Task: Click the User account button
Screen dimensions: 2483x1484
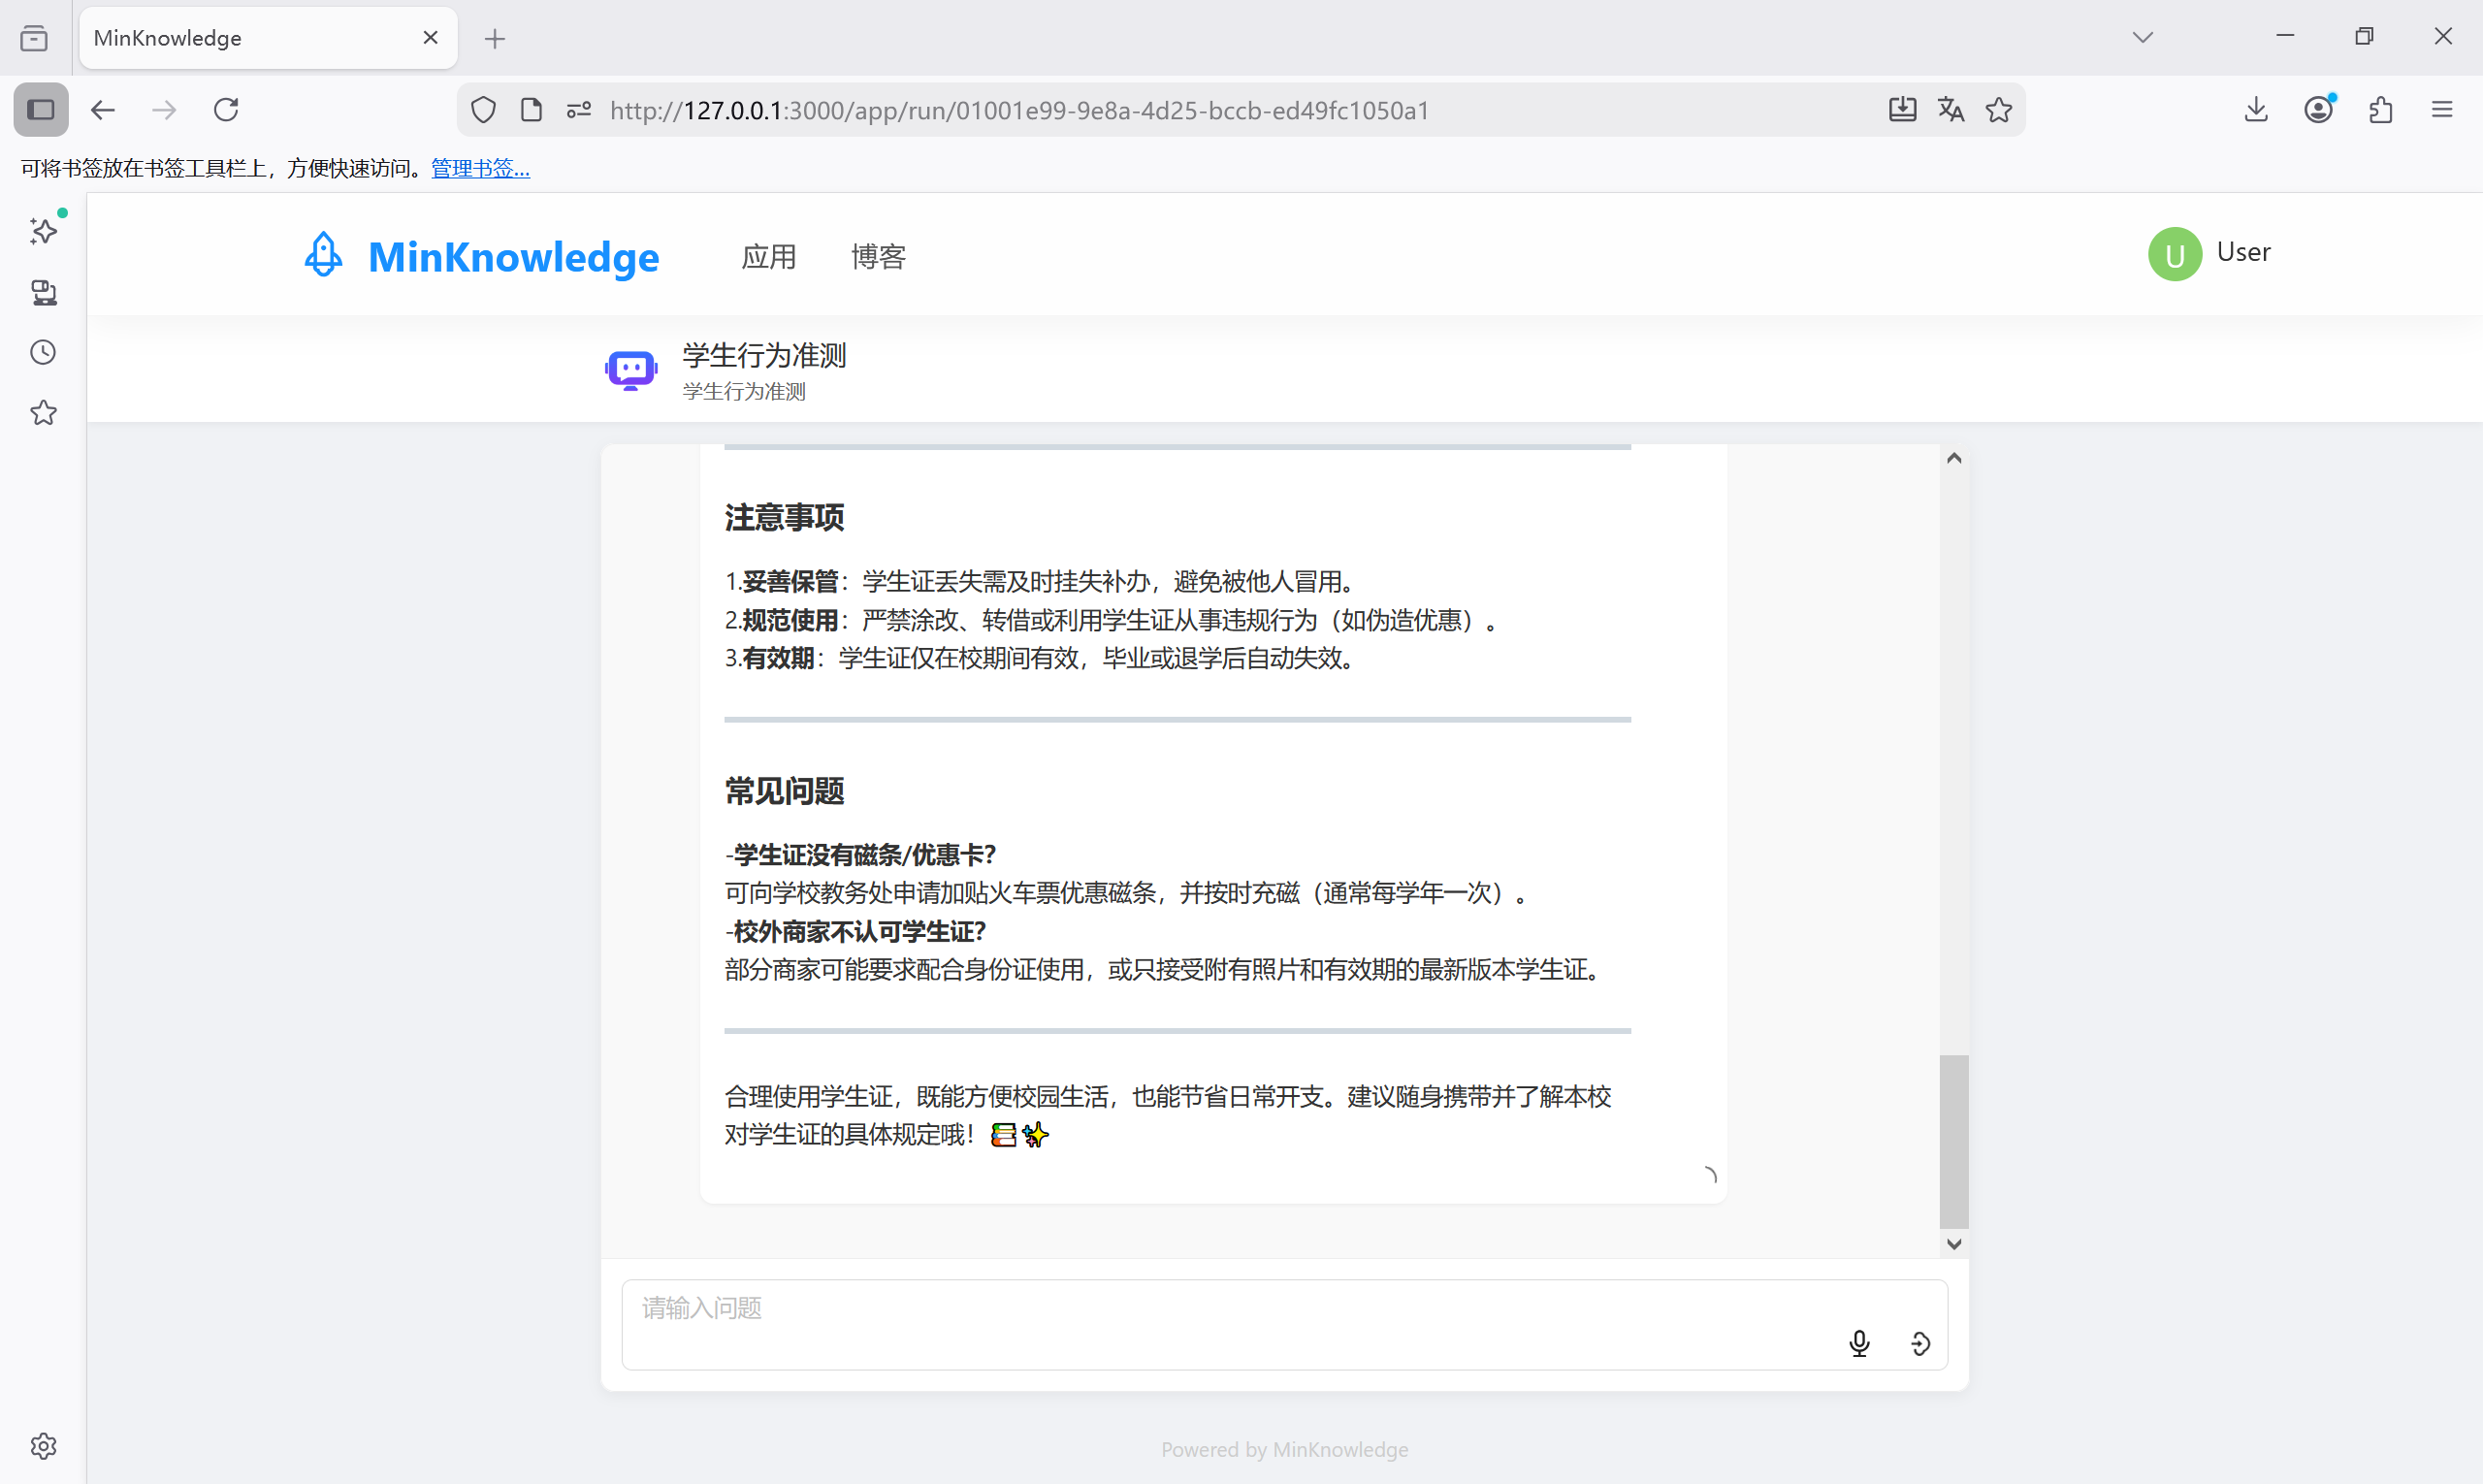Action: click(2210, 253)
